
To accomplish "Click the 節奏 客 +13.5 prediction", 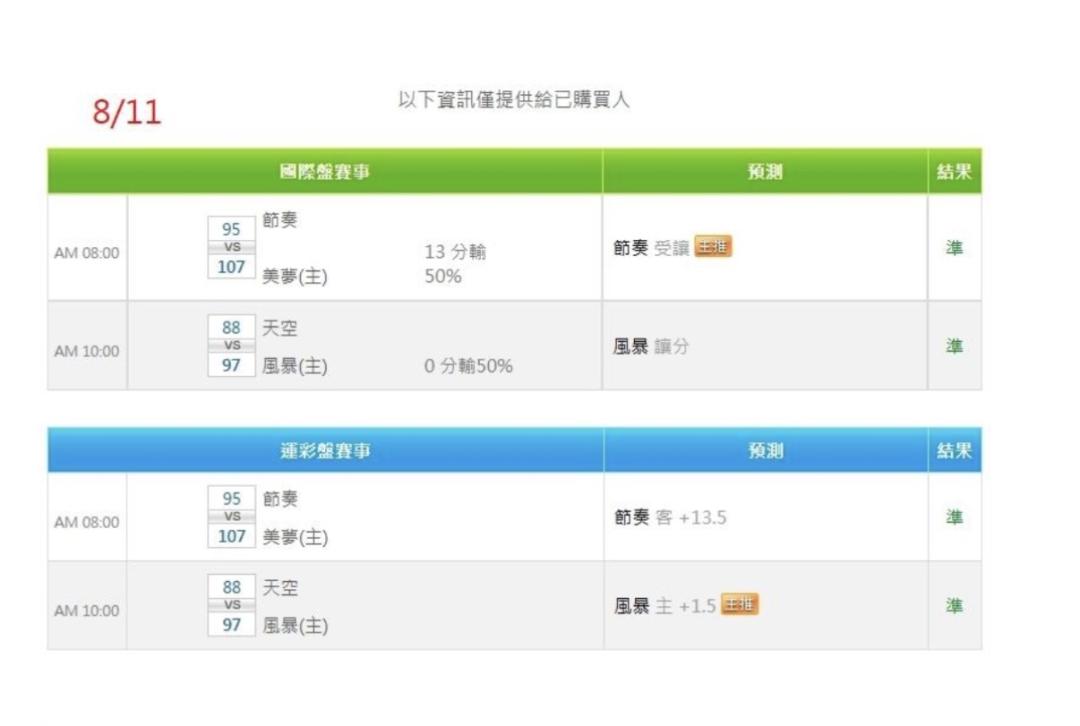I will 670,517.
